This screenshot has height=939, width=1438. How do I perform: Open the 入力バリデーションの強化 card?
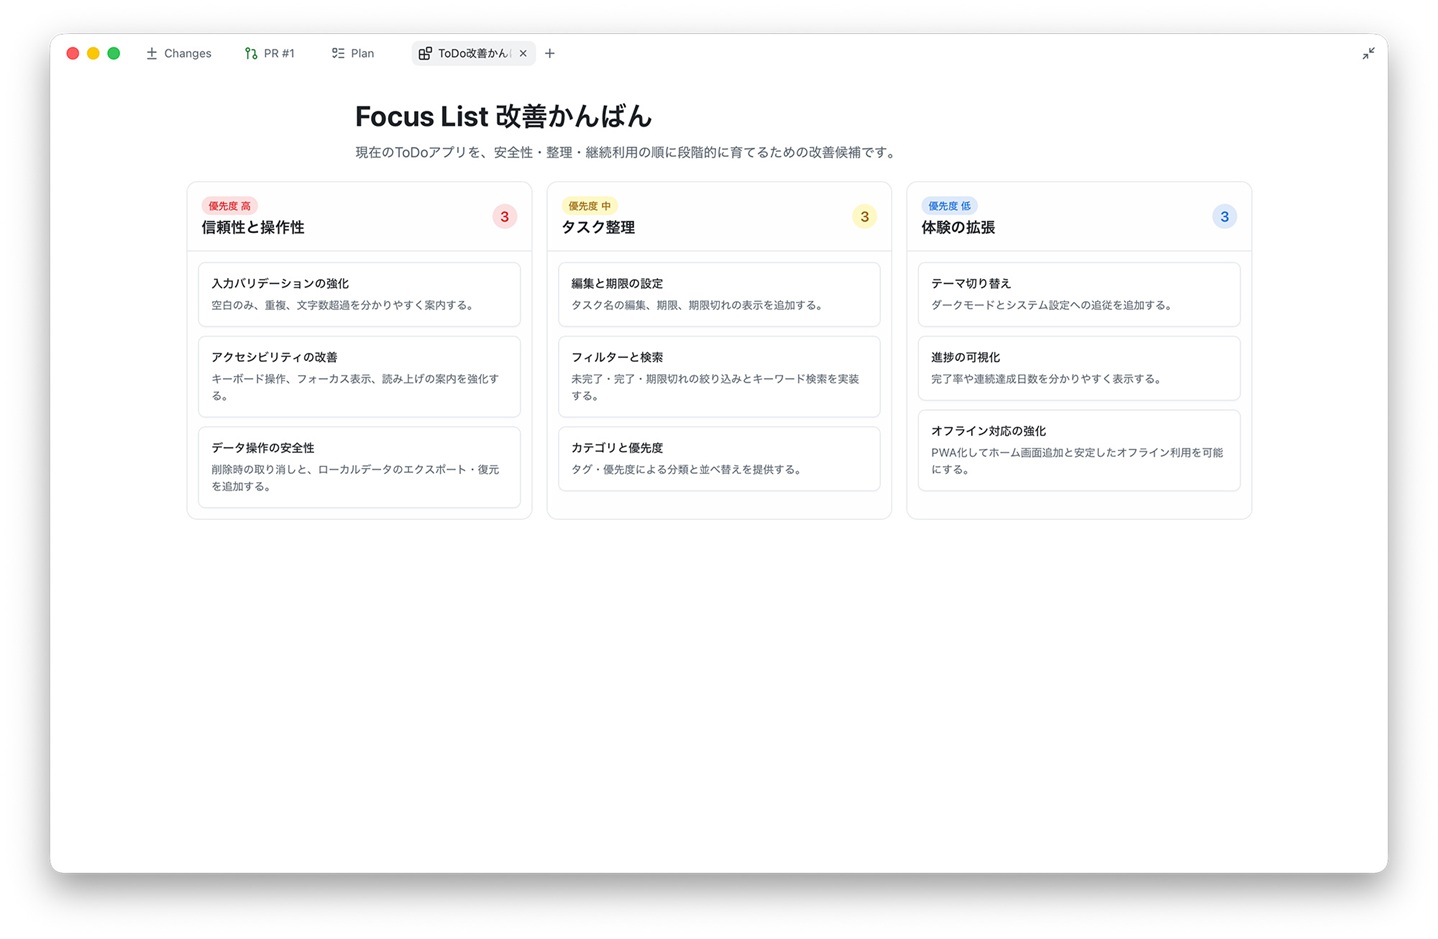click(359, 294)
